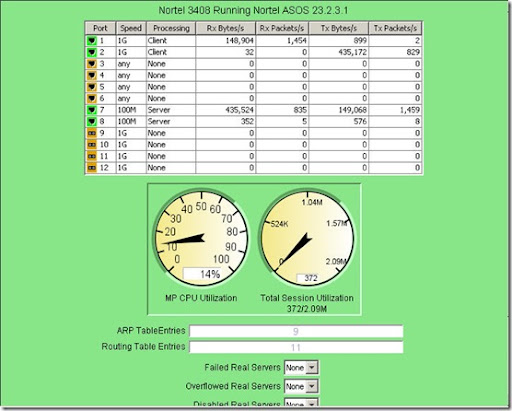Open the Failed Real Servers dropdown

301,367
